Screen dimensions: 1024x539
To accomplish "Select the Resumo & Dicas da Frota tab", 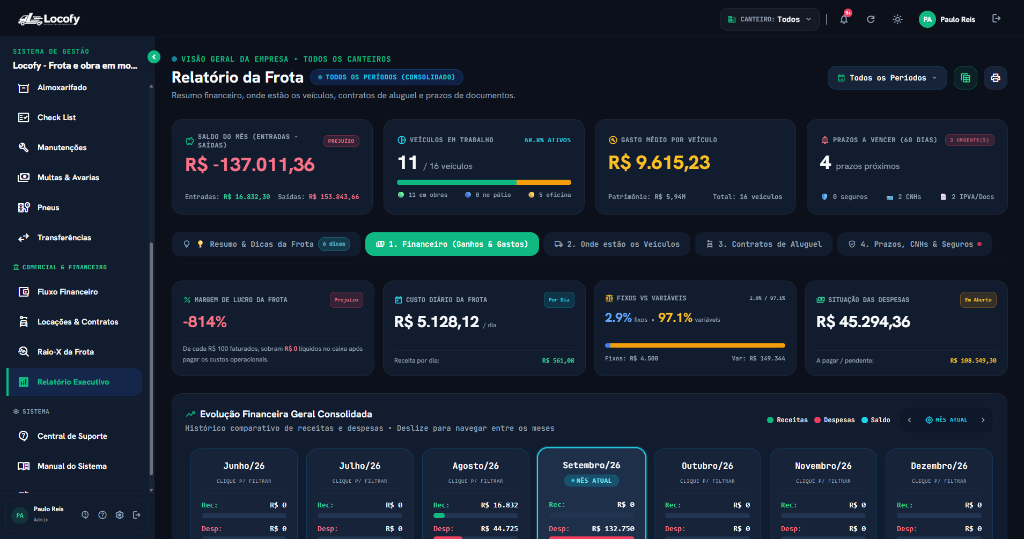I will tap(266, 244).
